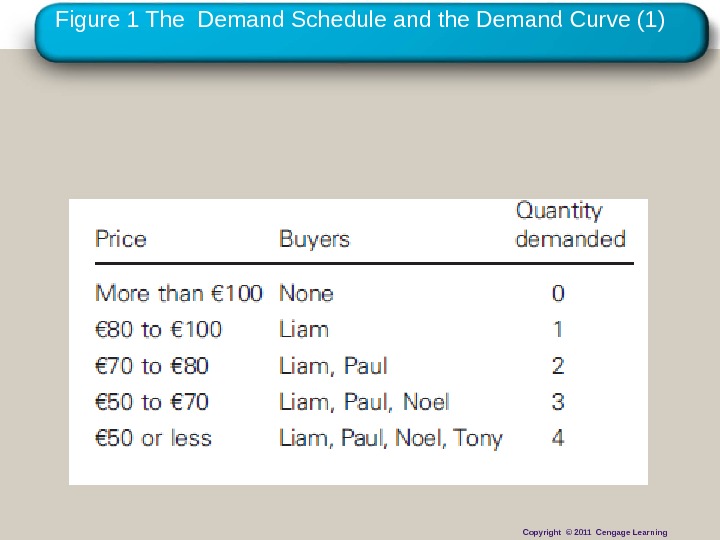Click the quantity value 4
This screenshot has width=720, height=540.
pyautogui.click(x=558, y=438)
